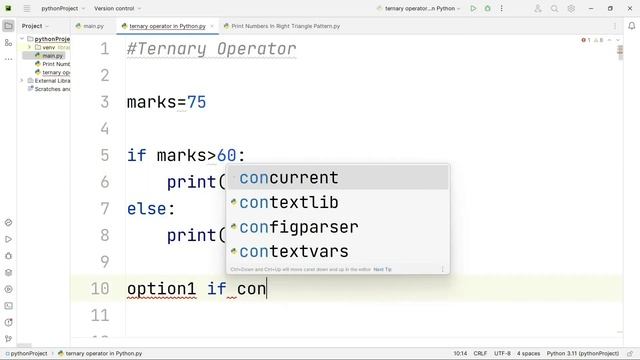Select ternary operator in Python.py tab
The width and height of the screenshot is (640, 360).
point(167,26)
